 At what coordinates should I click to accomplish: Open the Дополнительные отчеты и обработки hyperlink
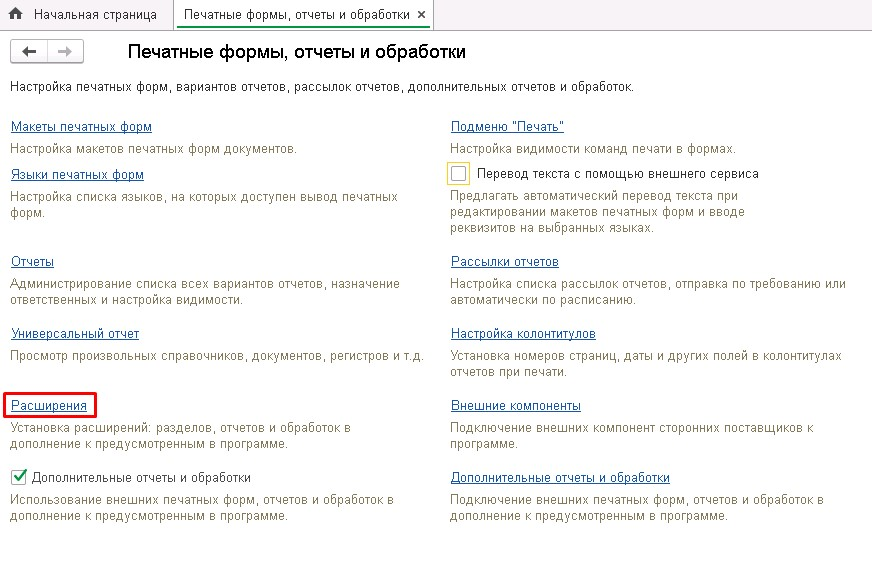(x=560, y=478)
